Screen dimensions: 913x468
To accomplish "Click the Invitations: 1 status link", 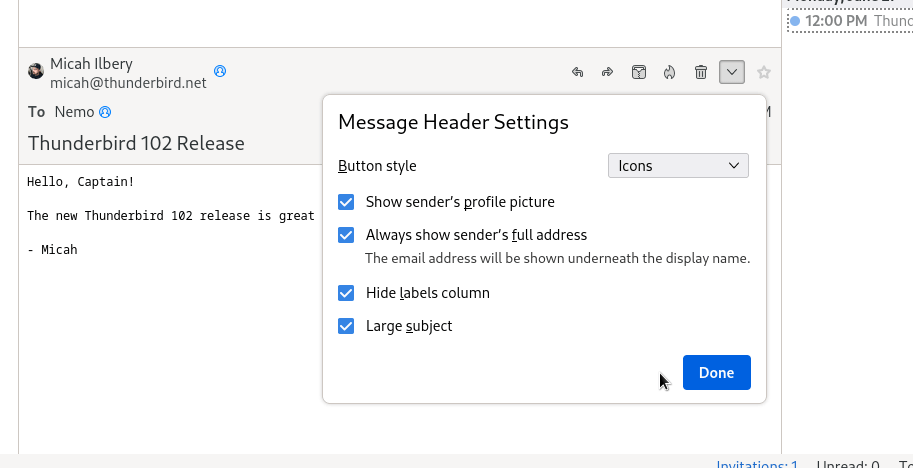I will (x=756, y=464).
